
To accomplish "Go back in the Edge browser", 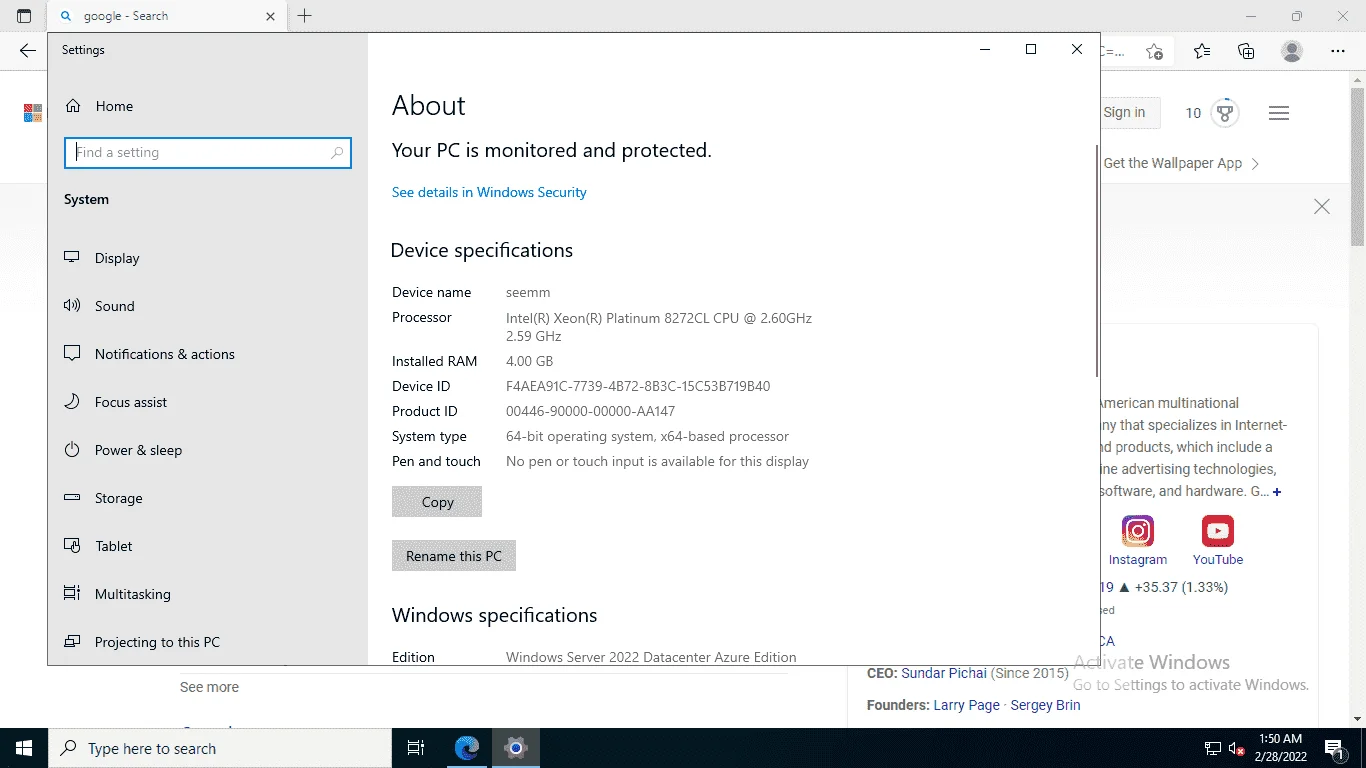I will (28, 51).
